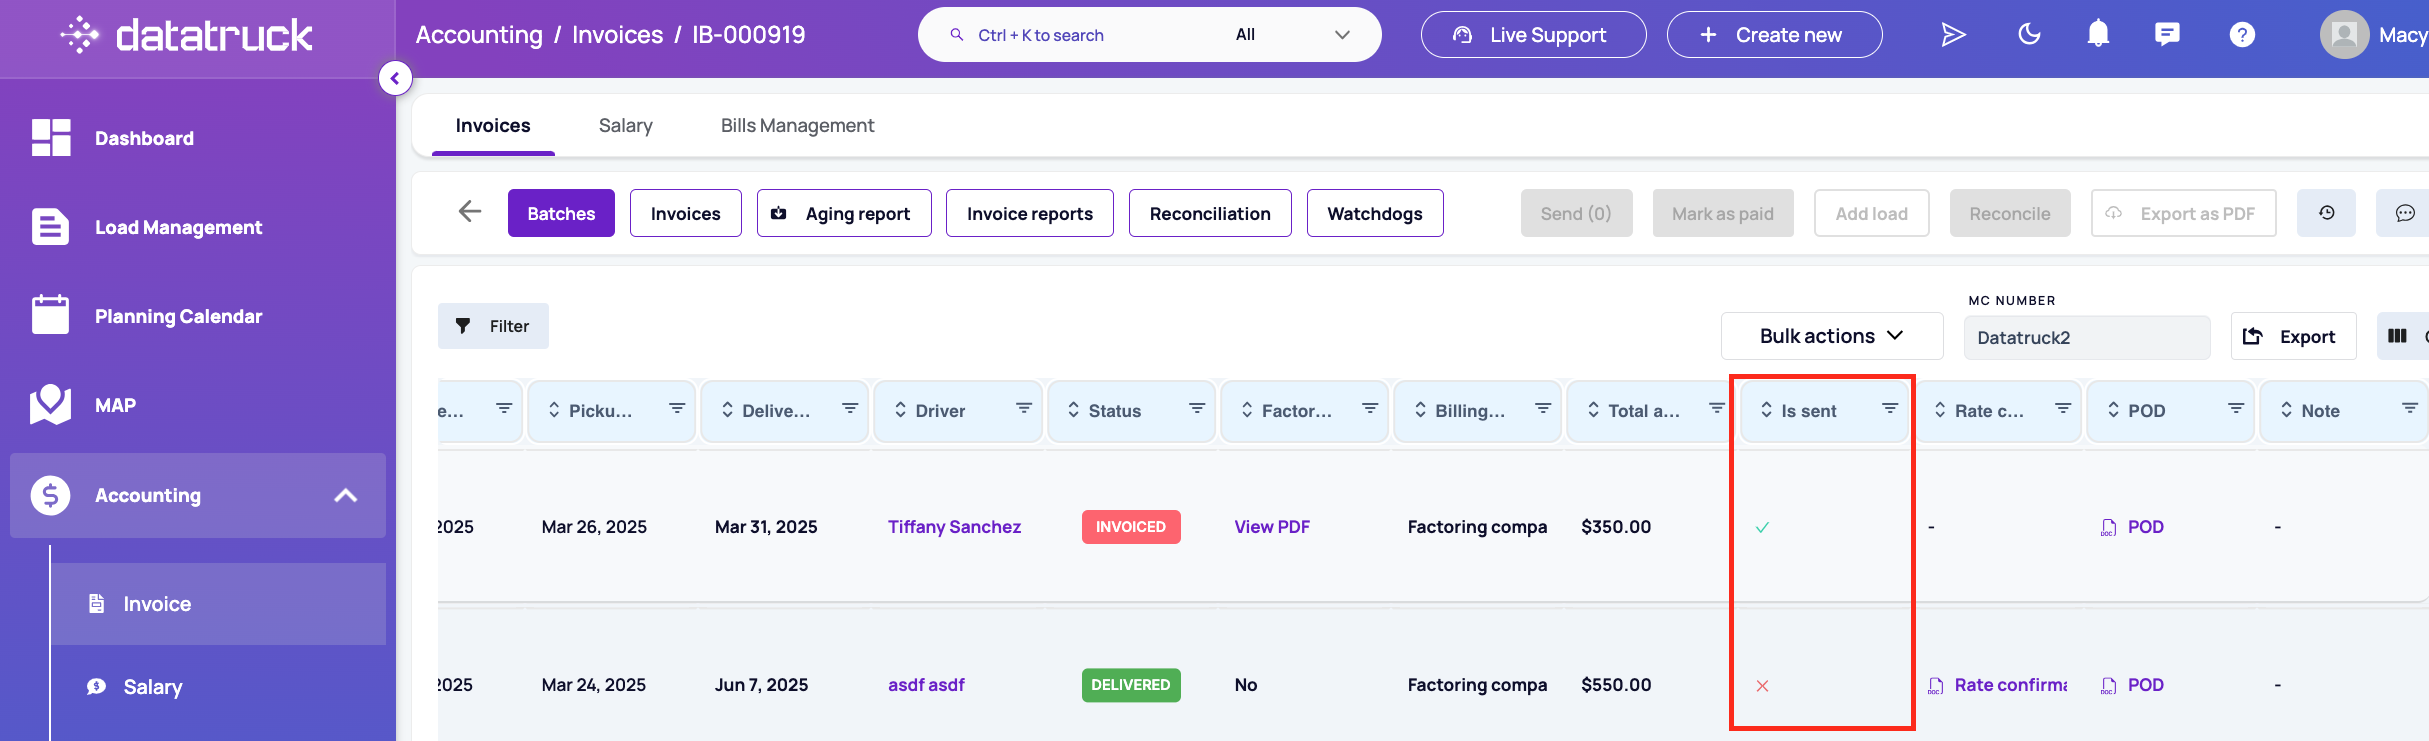Expand the Bulk actions dropdown

1831,336
